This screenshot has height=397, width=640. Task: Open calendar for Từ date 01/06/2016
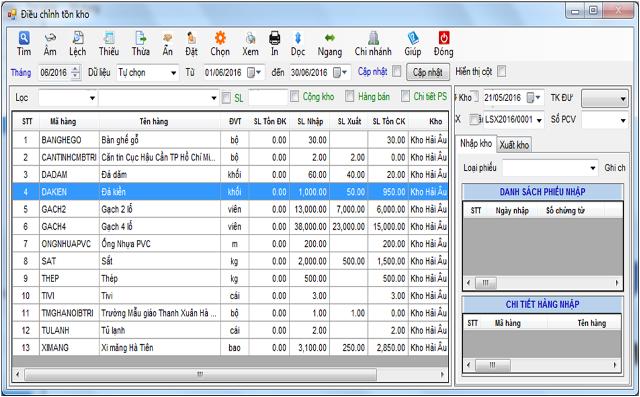tap(255, 73)
